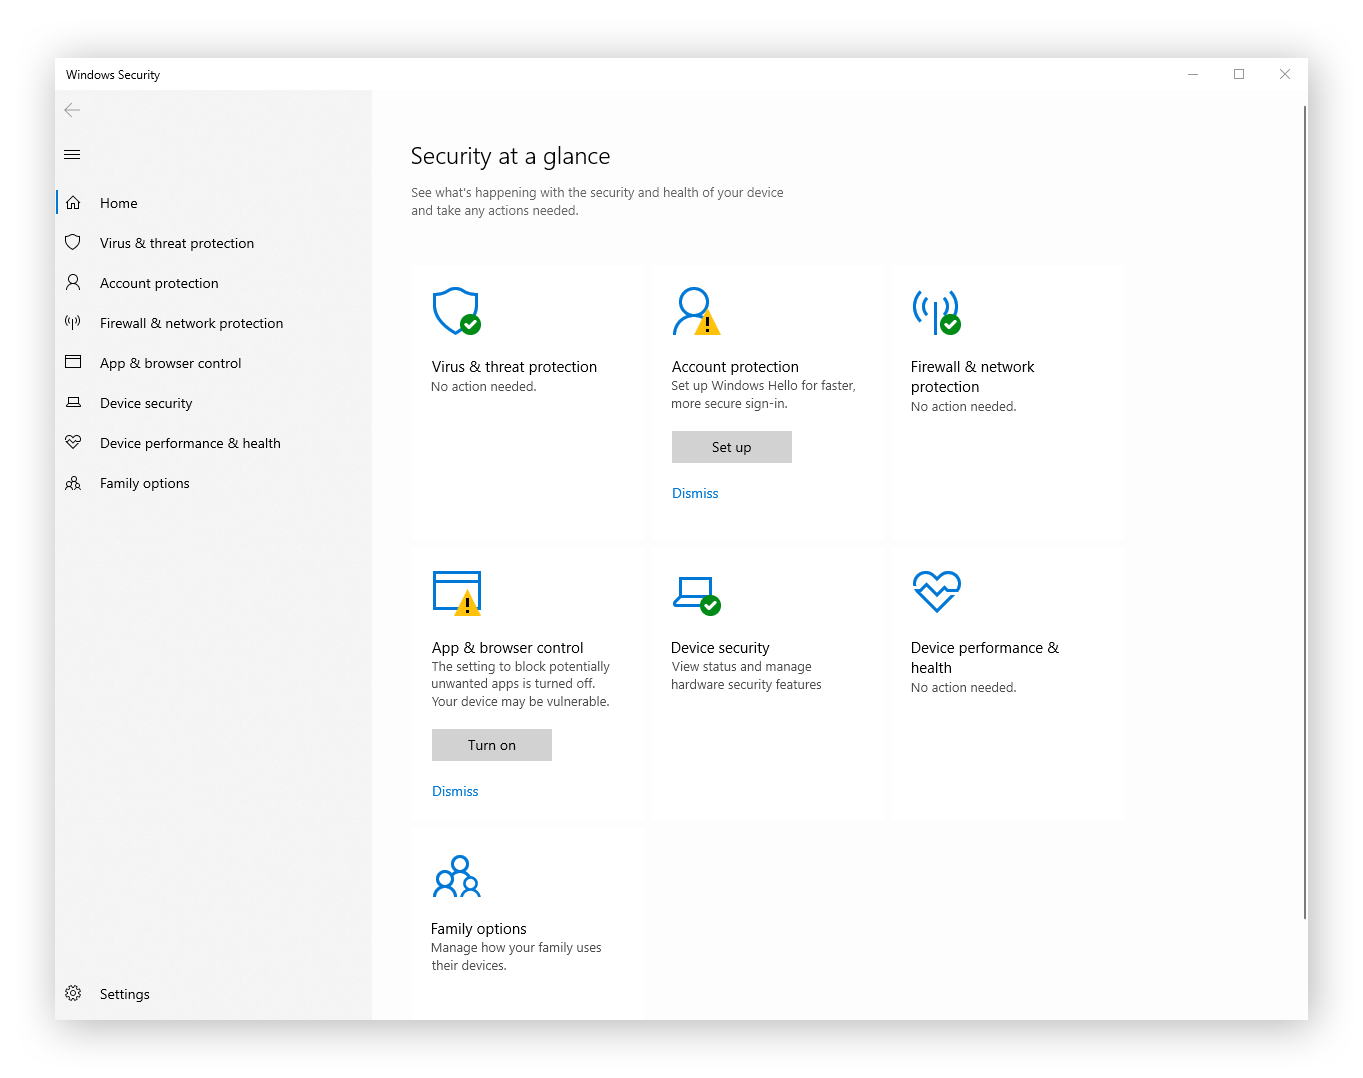Choose Device security in the sidebar

[214, 403]
